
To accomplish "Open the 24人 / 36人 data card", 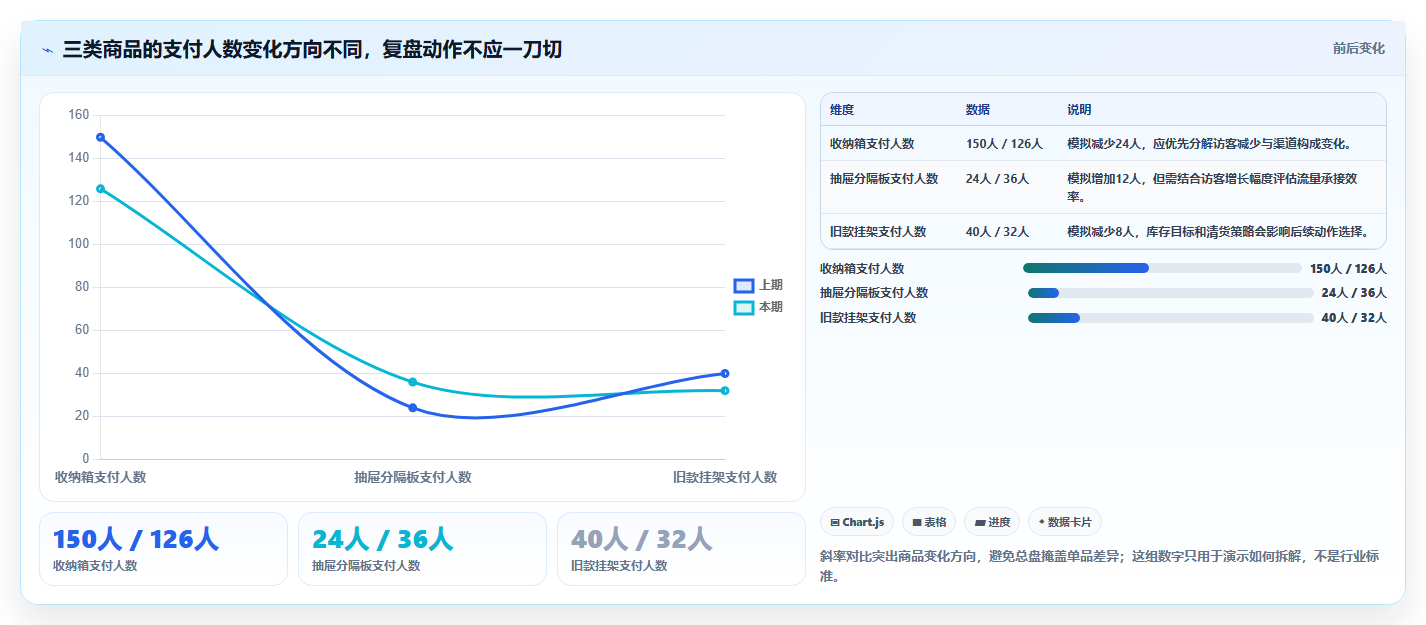I will tap(422, 549).
